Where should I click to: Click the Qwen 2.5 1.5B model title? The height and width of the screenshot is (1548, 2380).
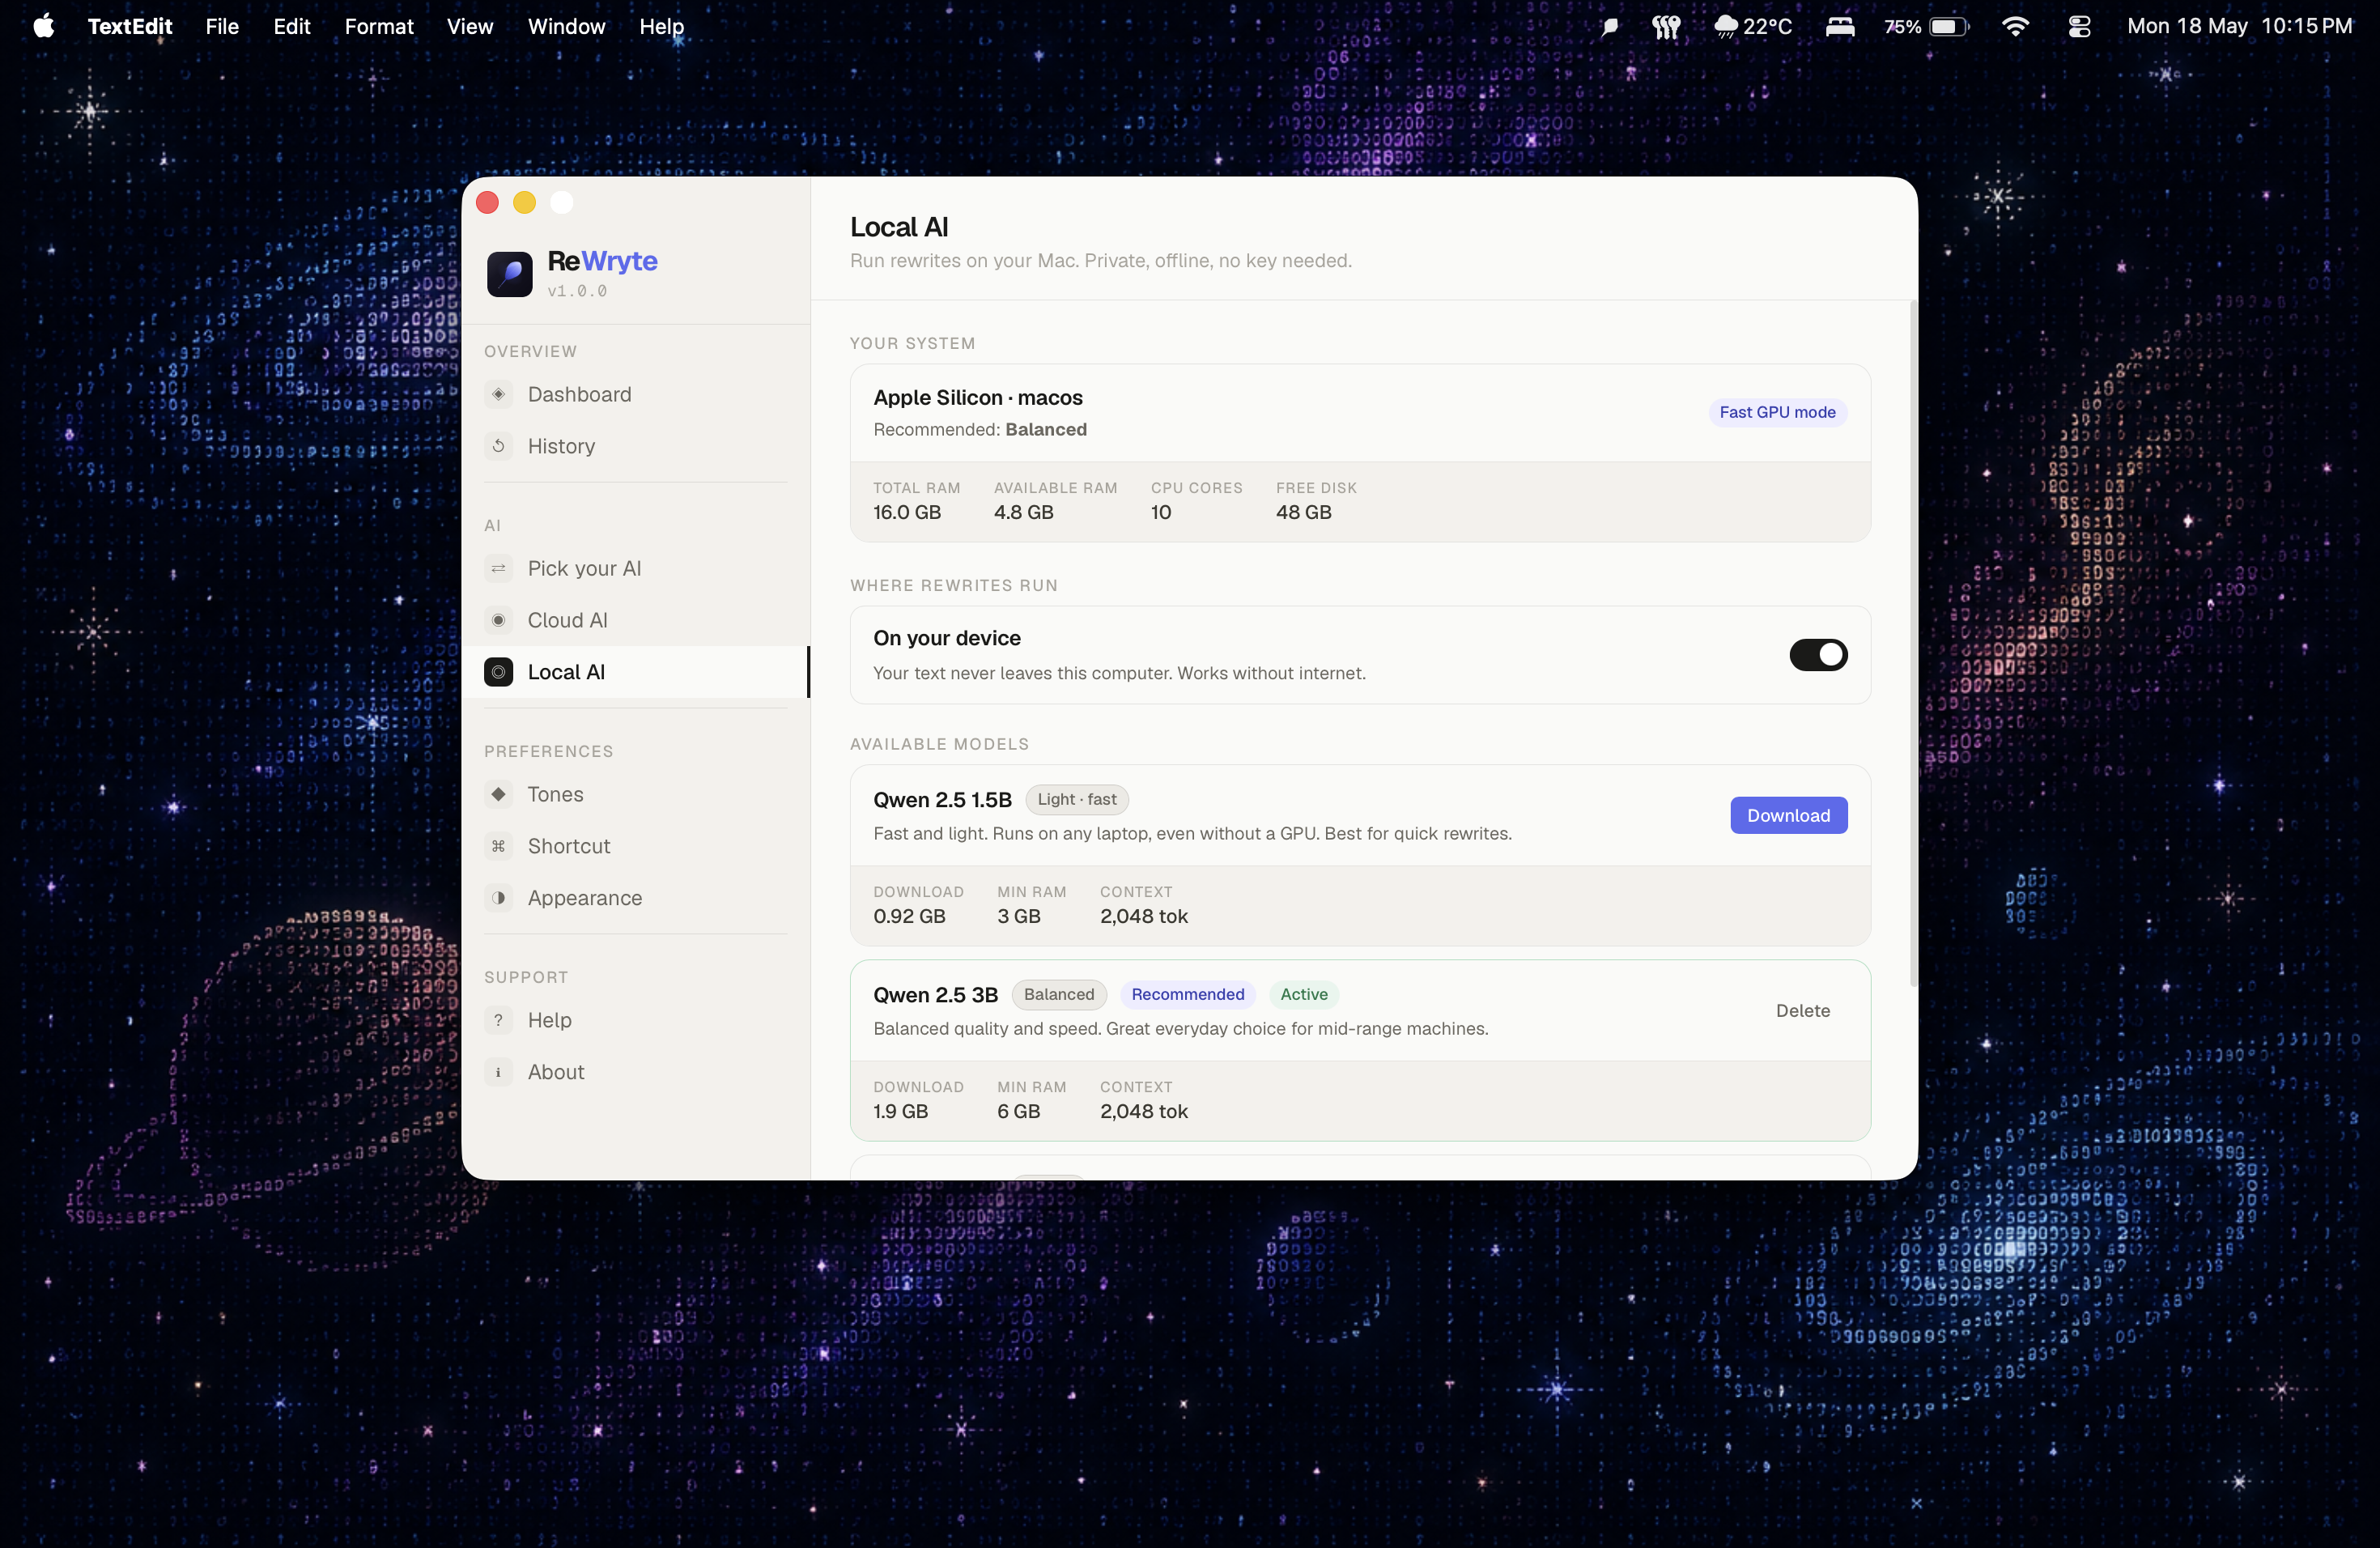tap(942, 799)
